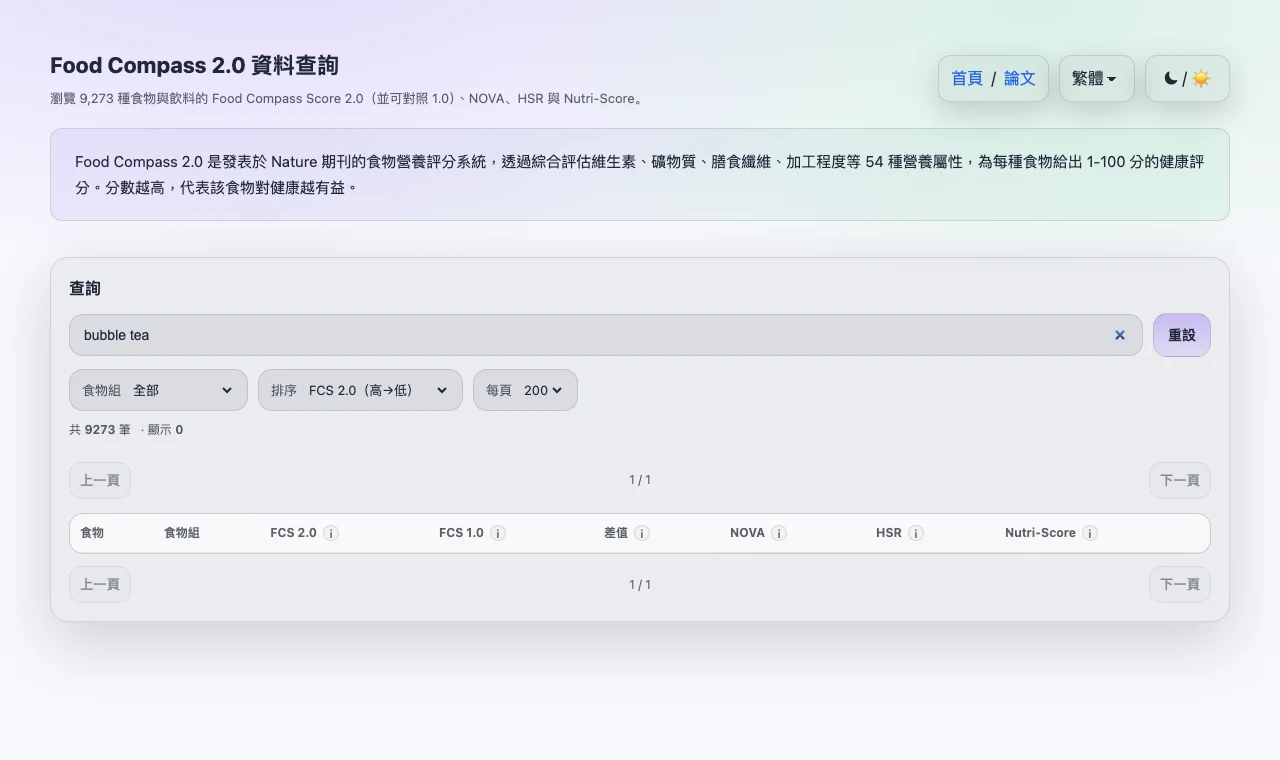Image resolution: width=1280 pixels, height=760 pixels.
Task: Click the Nutri-Score column header text
Action: (1040, 533)
